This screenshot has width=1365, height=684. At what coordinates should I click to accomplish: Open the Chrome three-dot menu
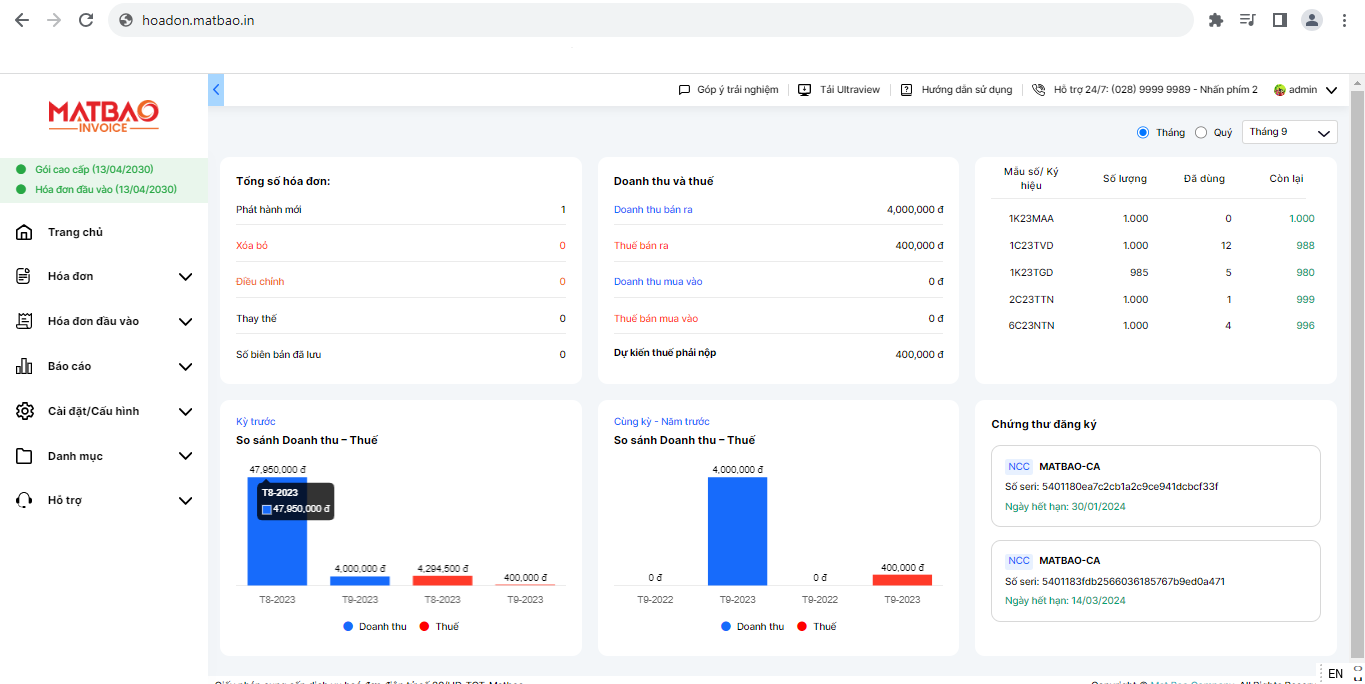click(1343, 20)
